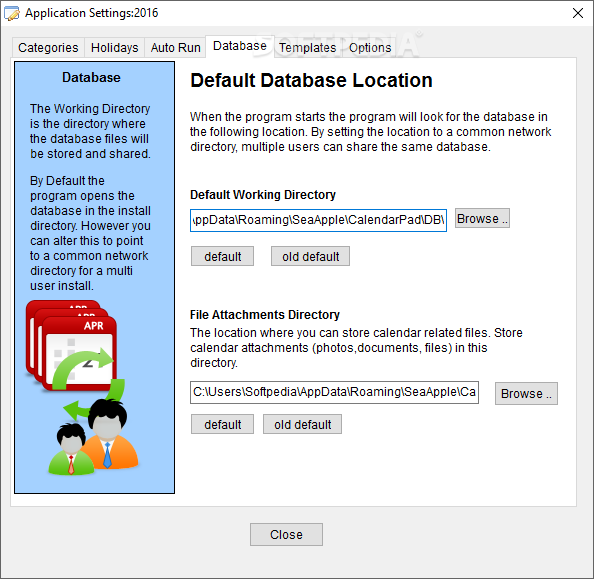Screen dimensions: 594x579
Task: Reset attachments directory with default button
Action: click(x=222, y=424)
